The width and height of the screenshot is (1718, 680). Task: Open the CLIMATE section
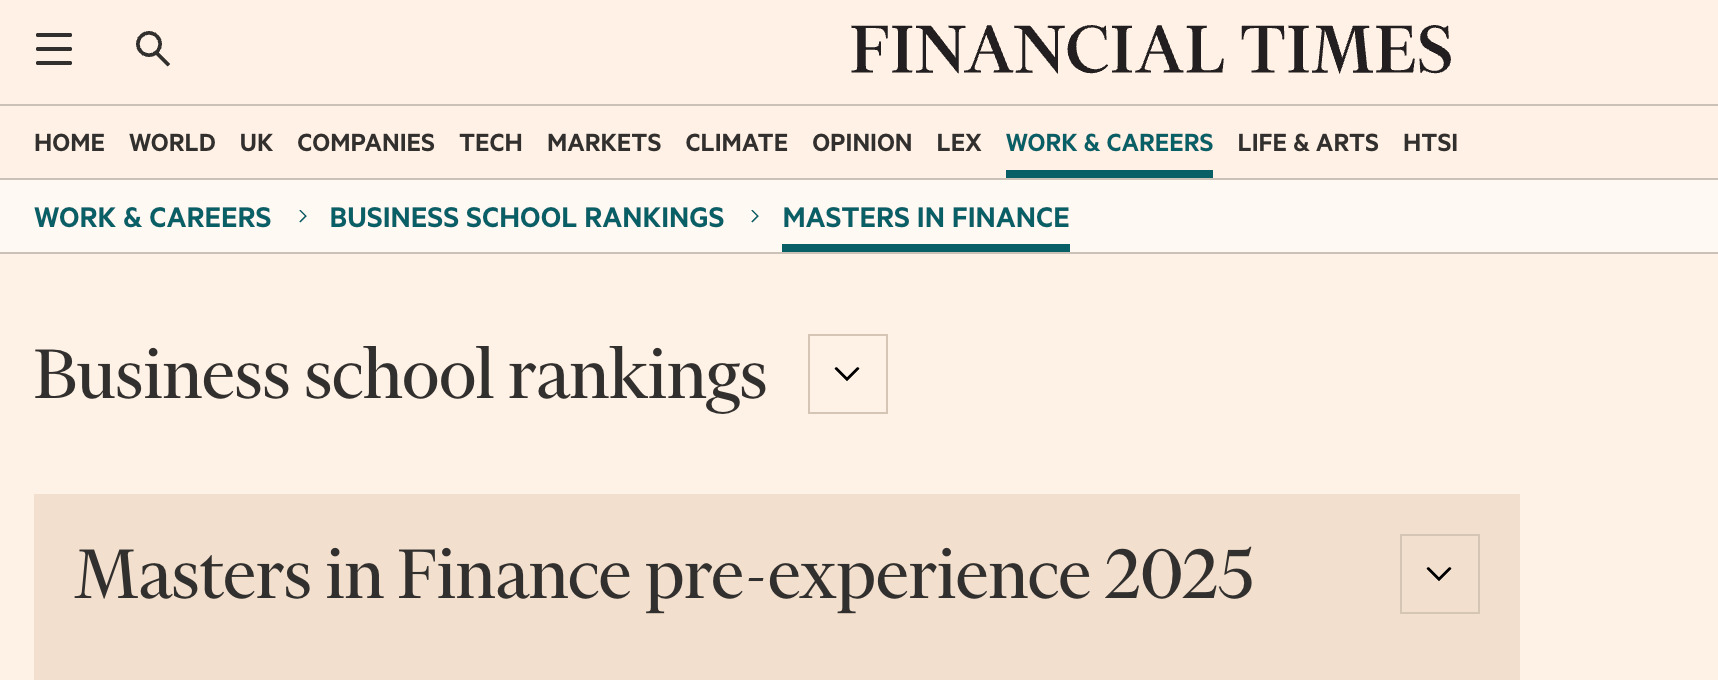(x=736, y=143)
